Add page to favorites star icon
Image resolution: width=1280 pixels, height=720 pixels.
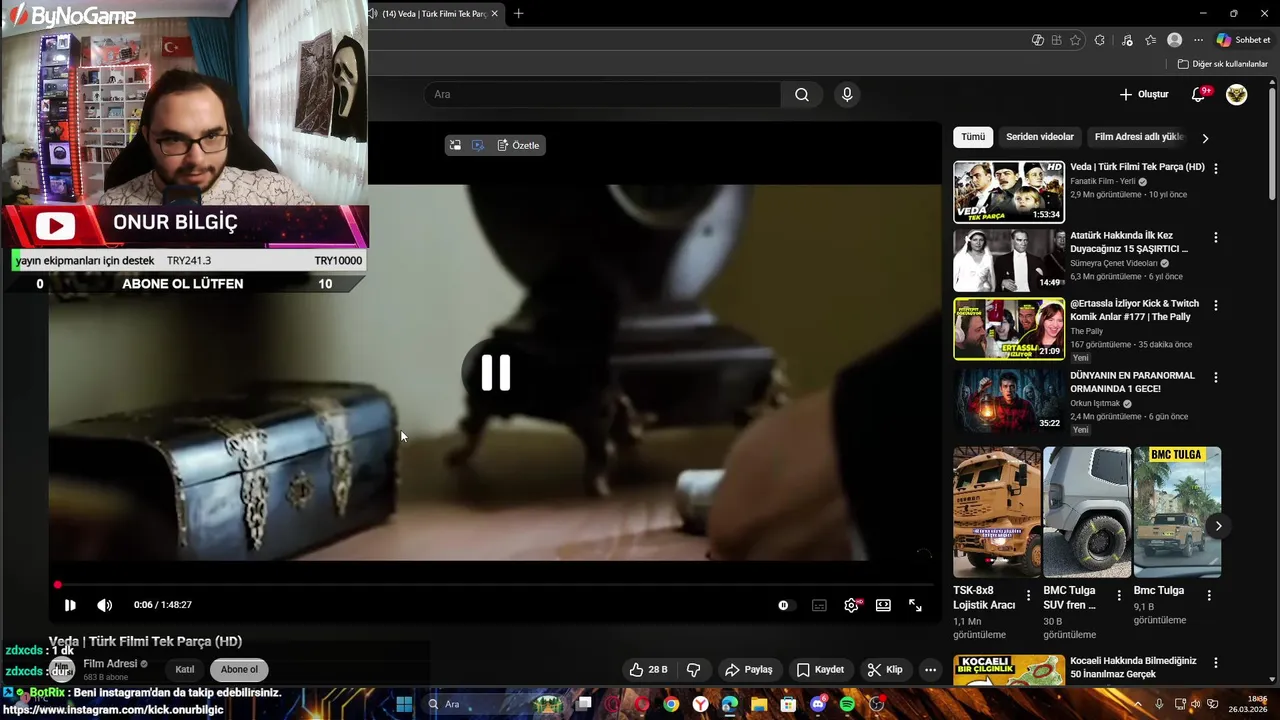pos(1076,40)
